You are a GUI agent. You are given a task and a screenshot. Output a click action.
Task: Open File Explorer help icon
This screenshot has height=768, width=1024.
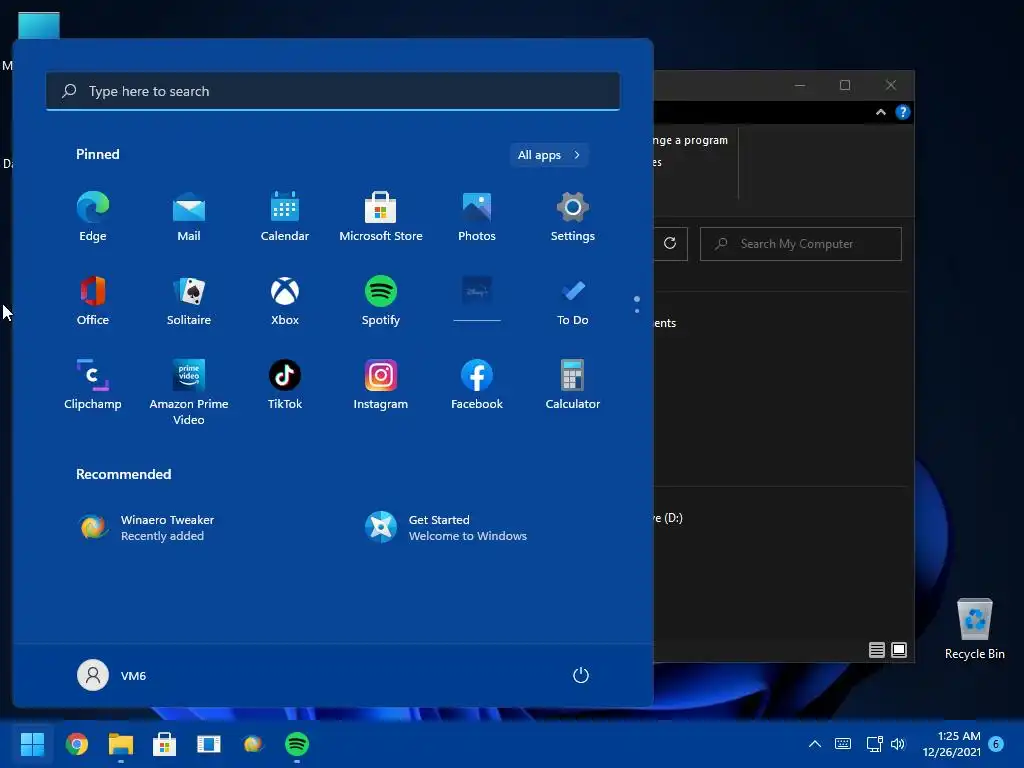click(903, 112)
